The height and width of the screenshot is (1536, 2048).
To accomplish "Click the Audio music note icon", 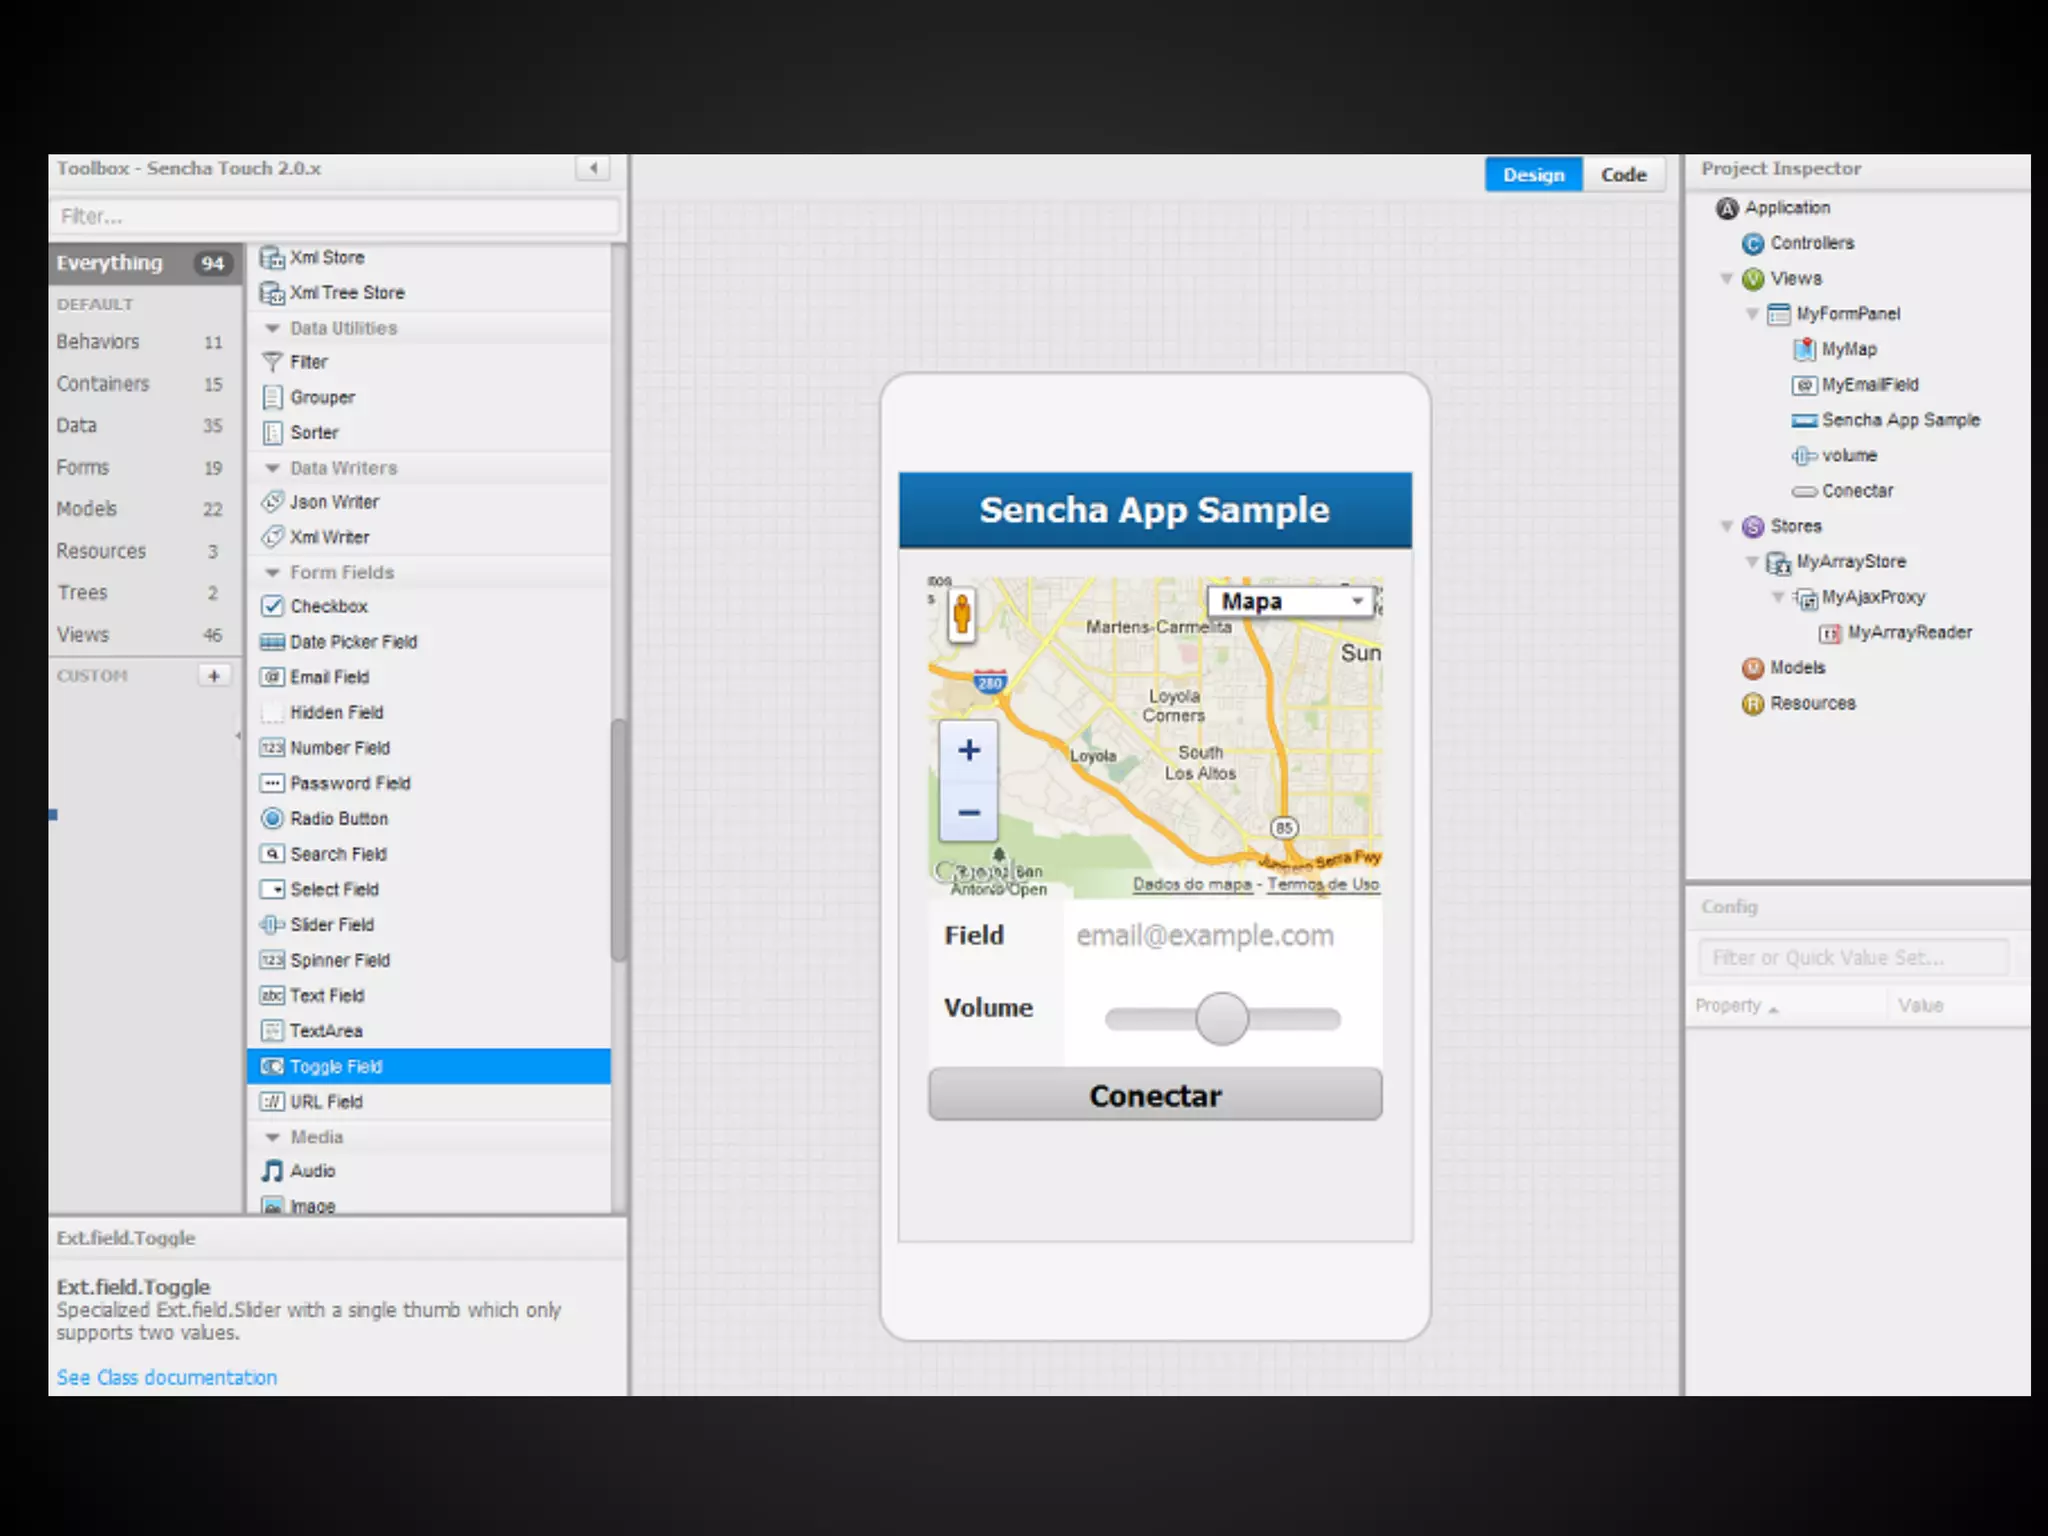I will click(x=272, y=1171).
